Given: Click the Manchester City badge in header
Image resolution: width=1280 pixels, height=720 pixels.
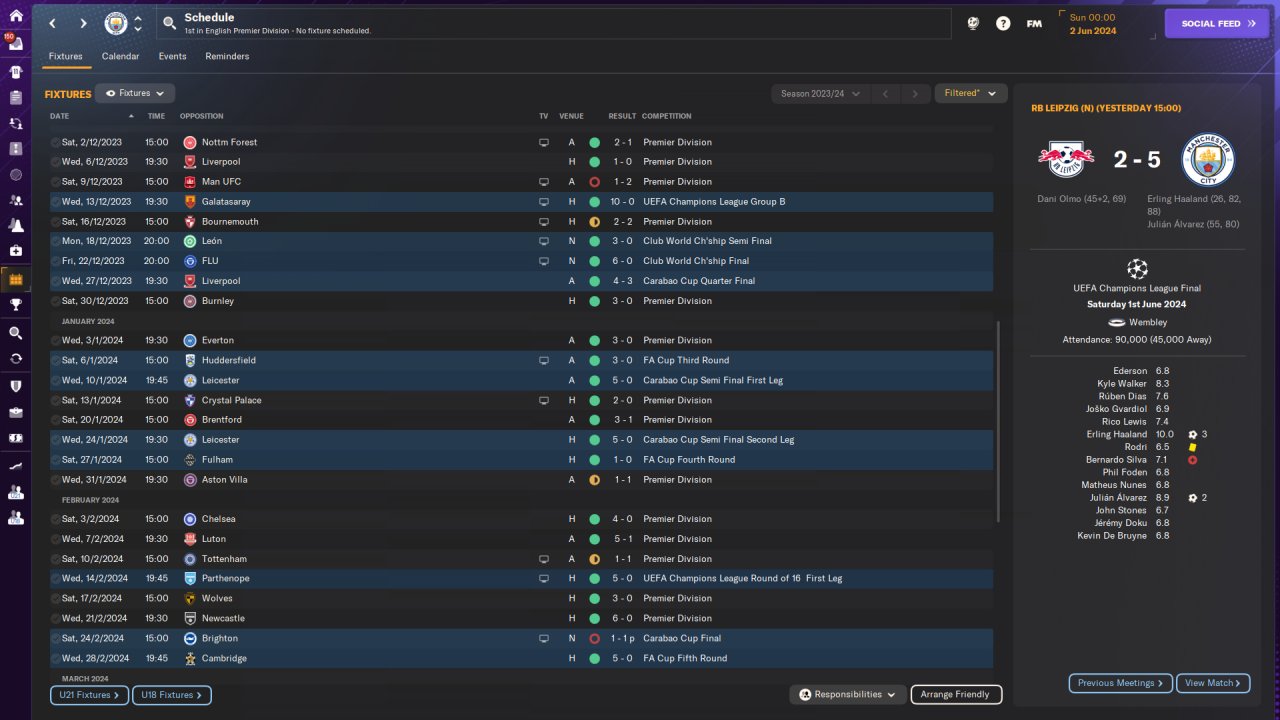Looking at the screenshot, I should click(116, 23).
